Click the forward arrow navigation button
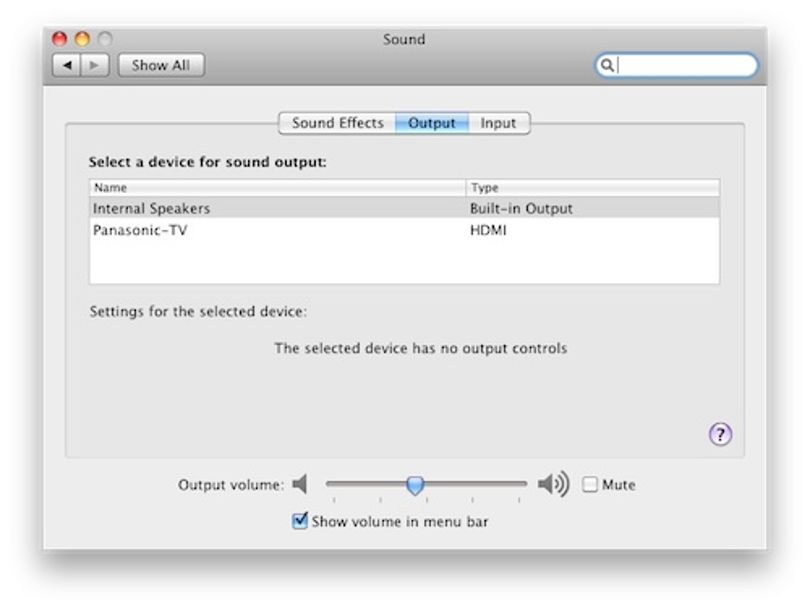The image size is (810, 609). (x=95, y=66)
